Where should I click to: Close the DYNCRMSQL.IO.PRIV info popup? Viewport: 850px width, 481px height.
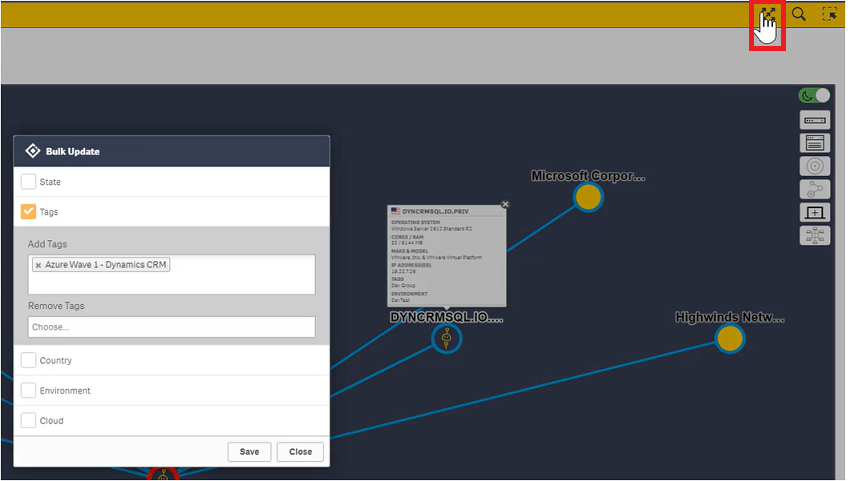(x=505, y=204)
